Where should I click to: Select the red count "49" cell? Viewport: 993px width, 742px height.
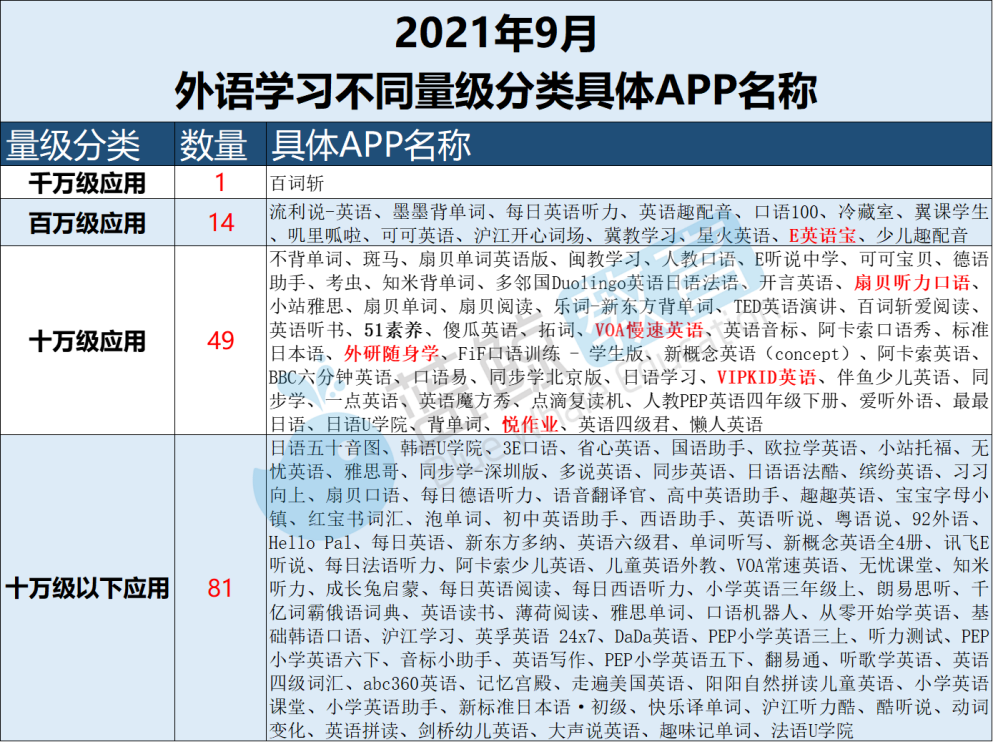pyautogui.click(x=220, y=341)
